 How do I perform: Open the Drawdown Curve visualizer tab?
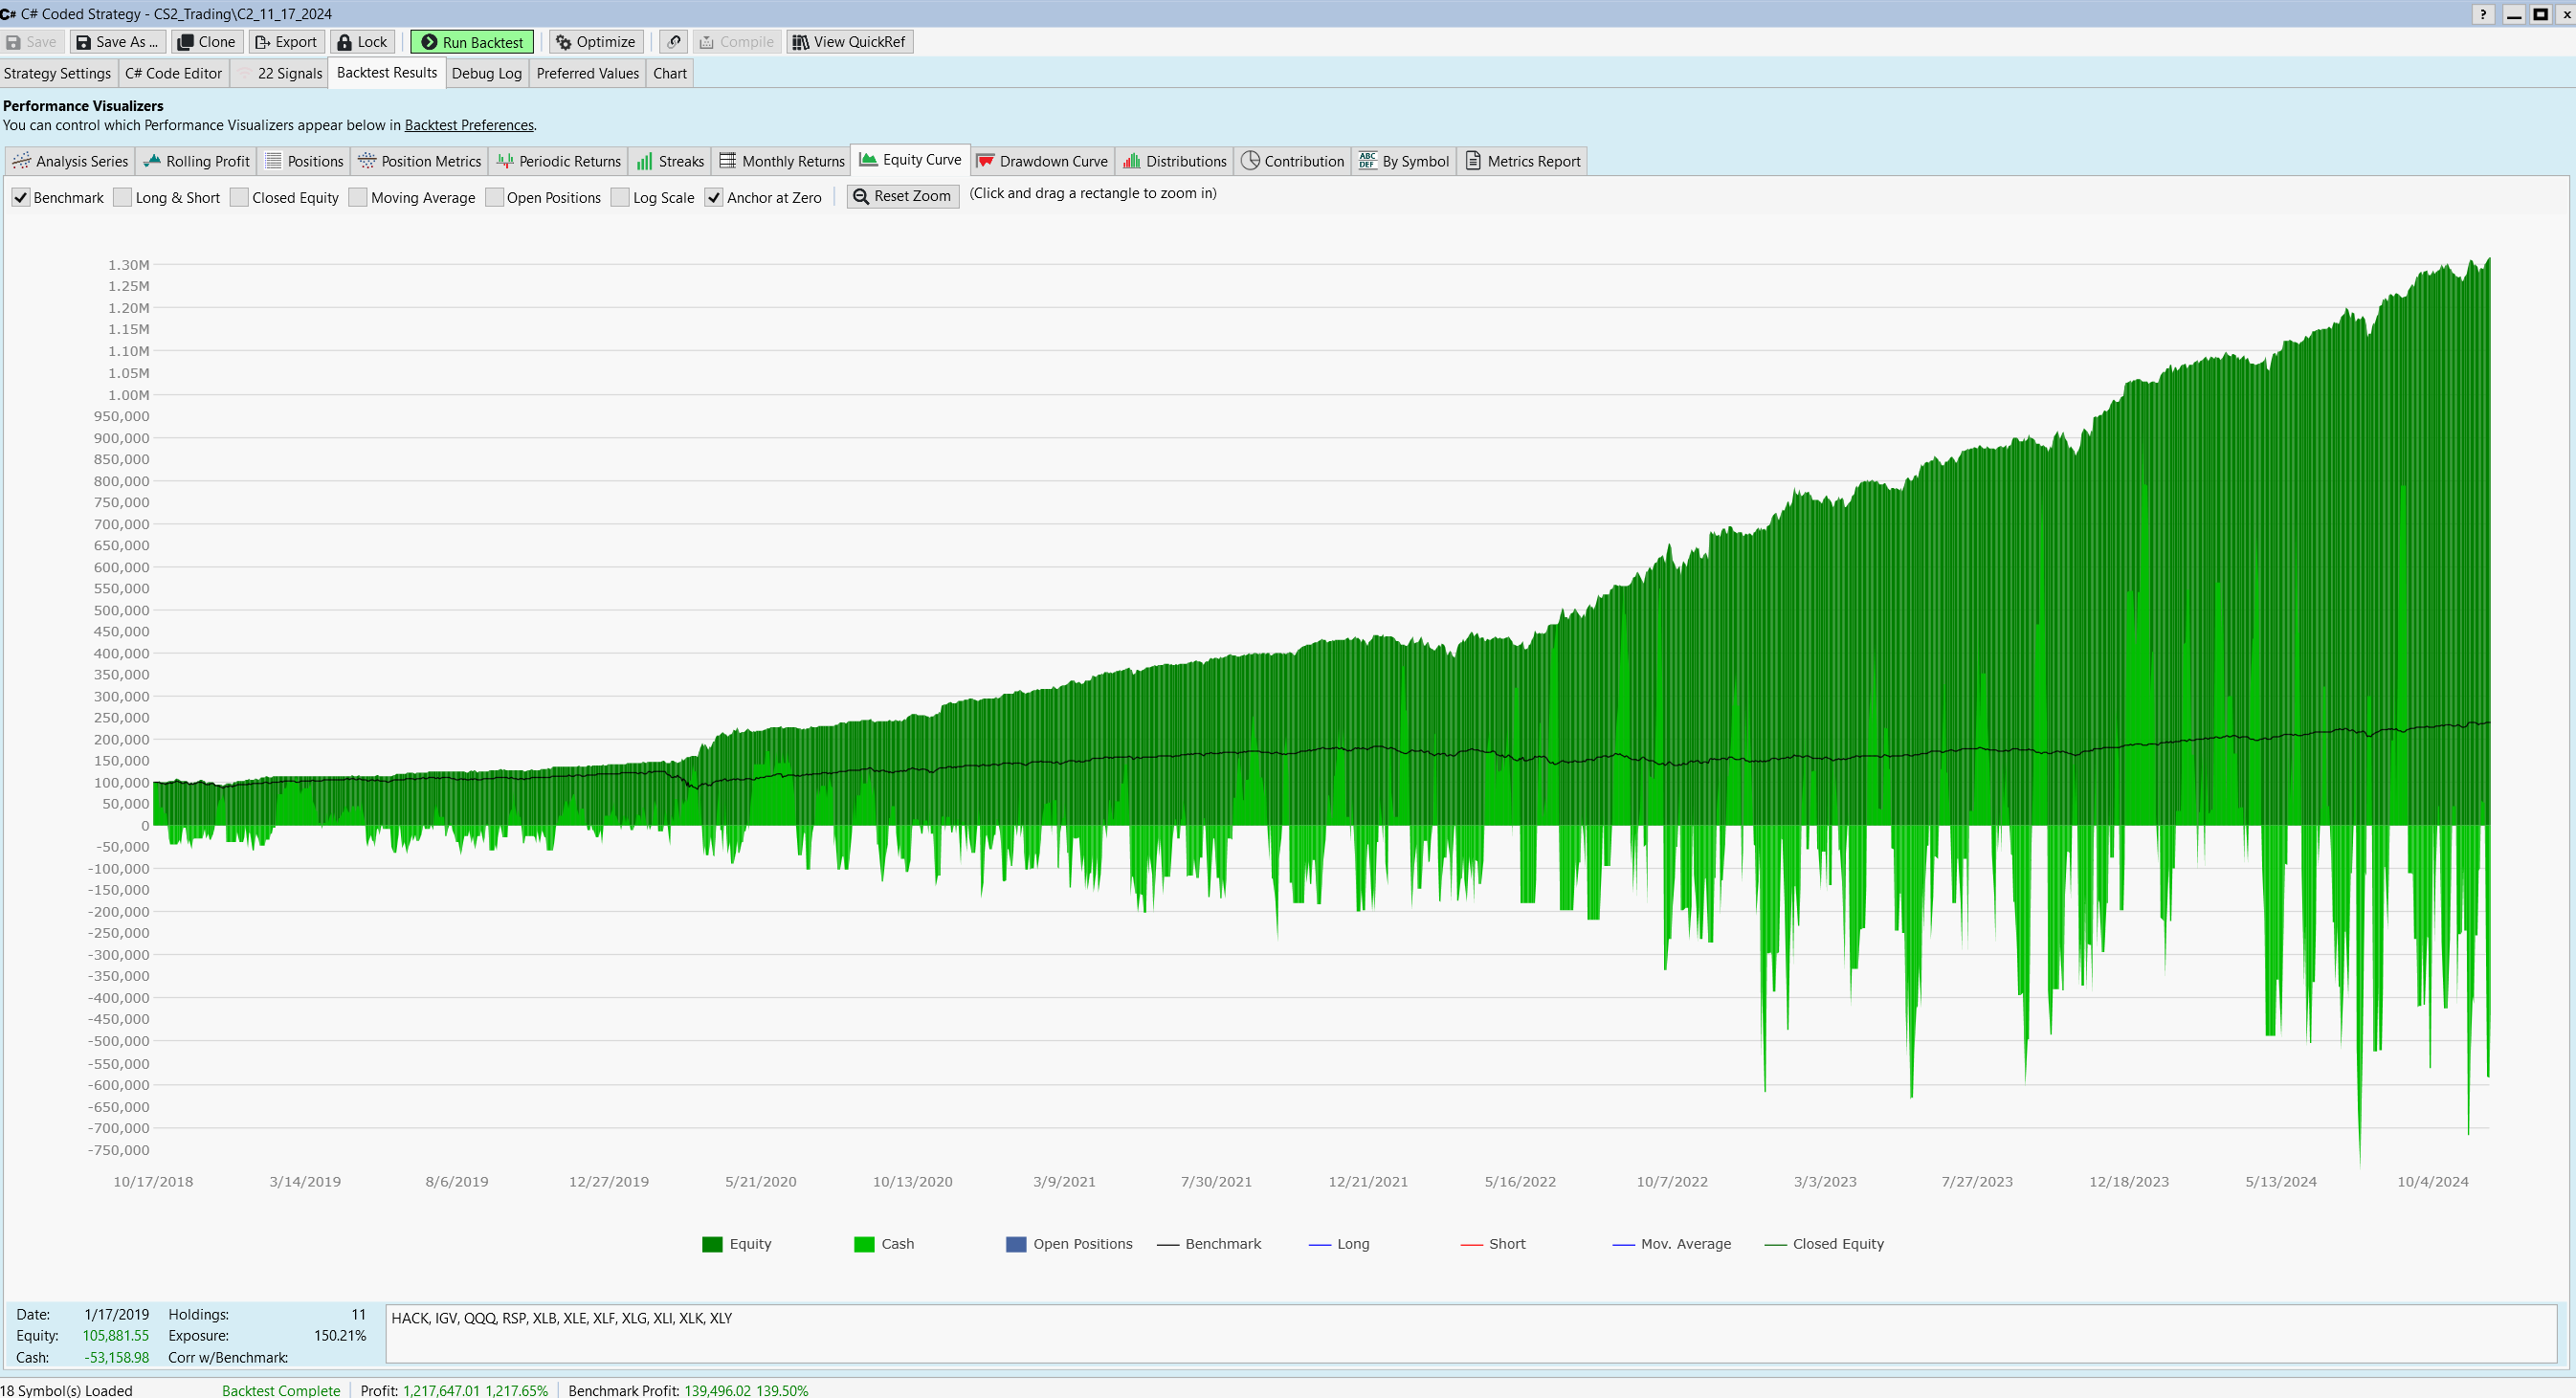point(1042,161)
